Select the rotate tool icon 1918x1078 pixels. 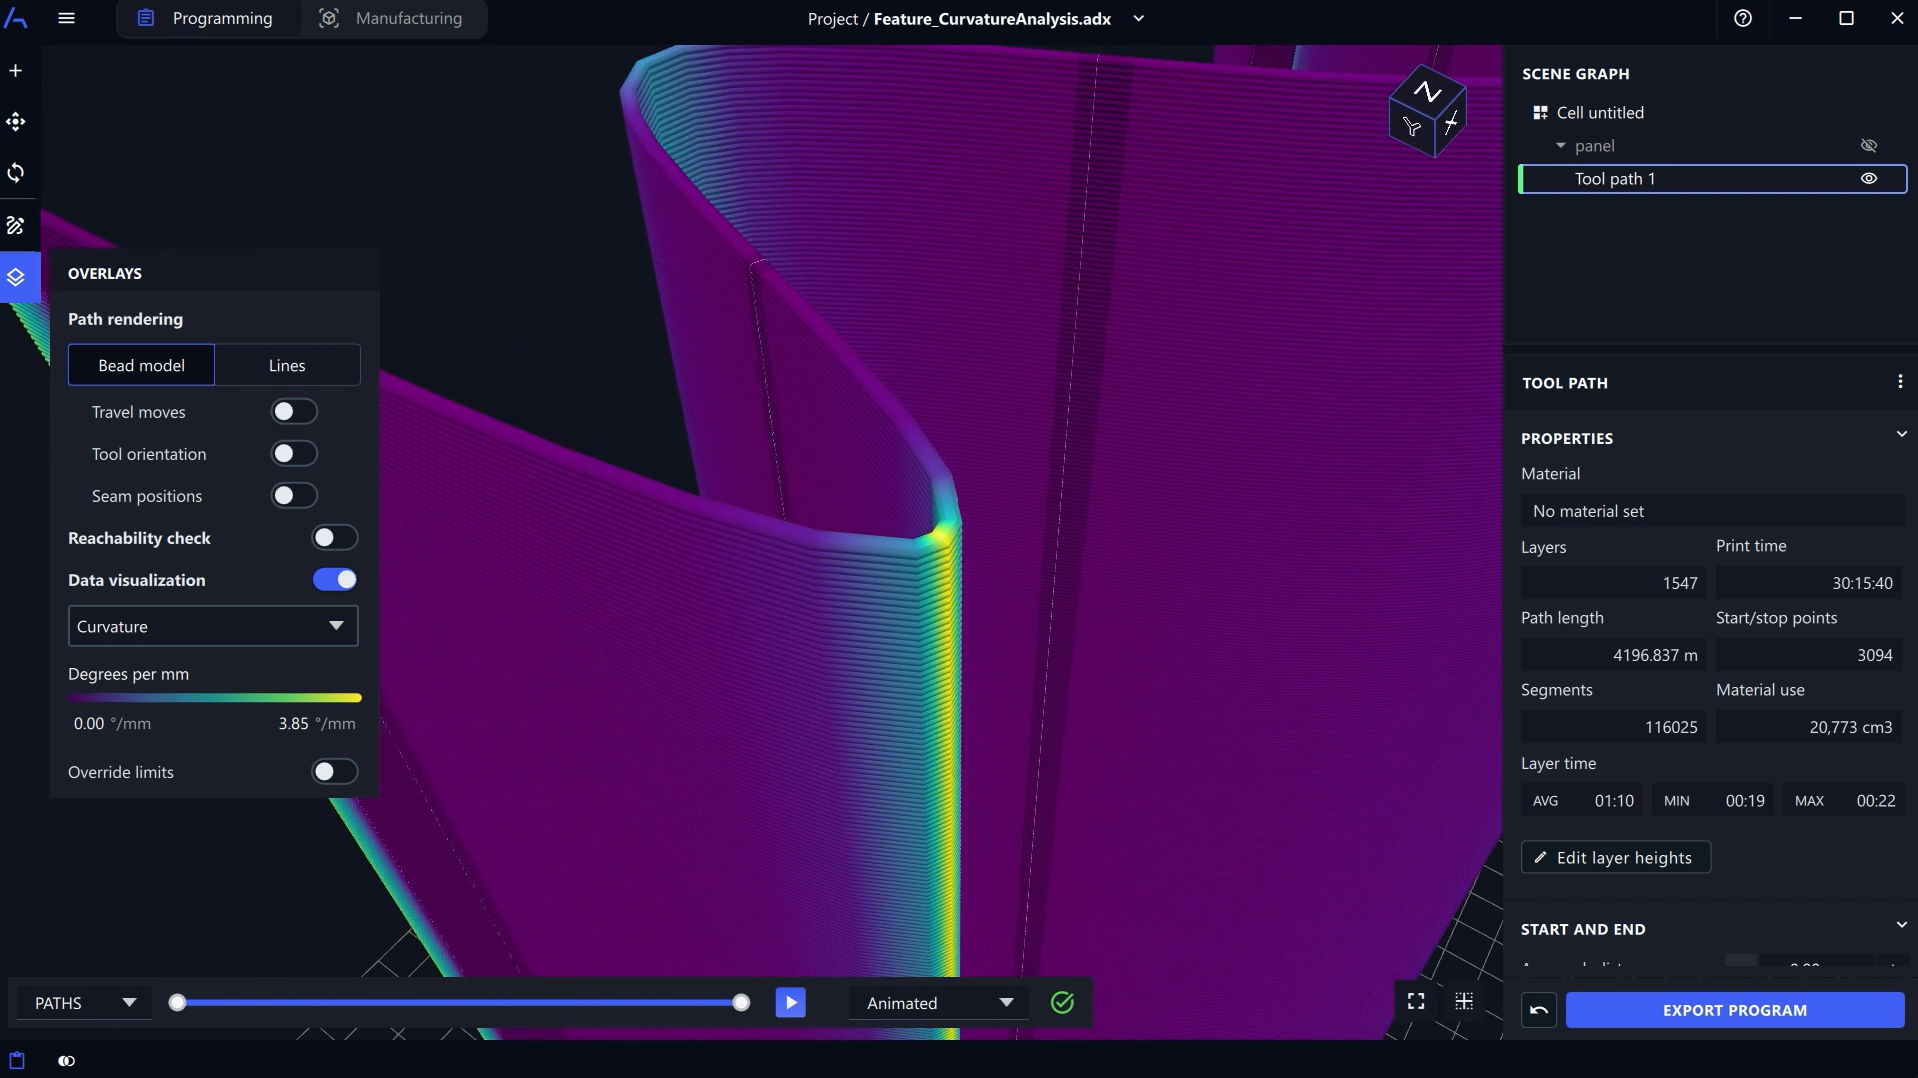pos(16,173)
